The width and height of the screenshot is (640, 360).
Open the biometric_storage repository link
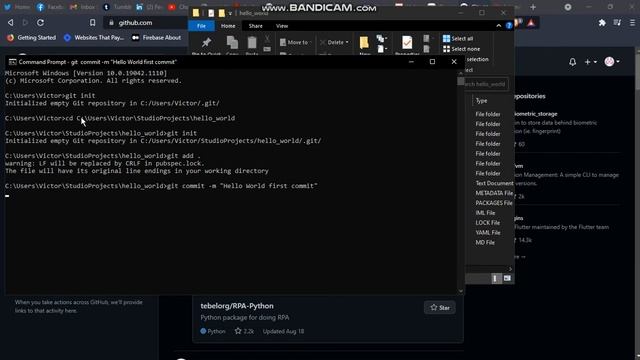click(536, 114)
